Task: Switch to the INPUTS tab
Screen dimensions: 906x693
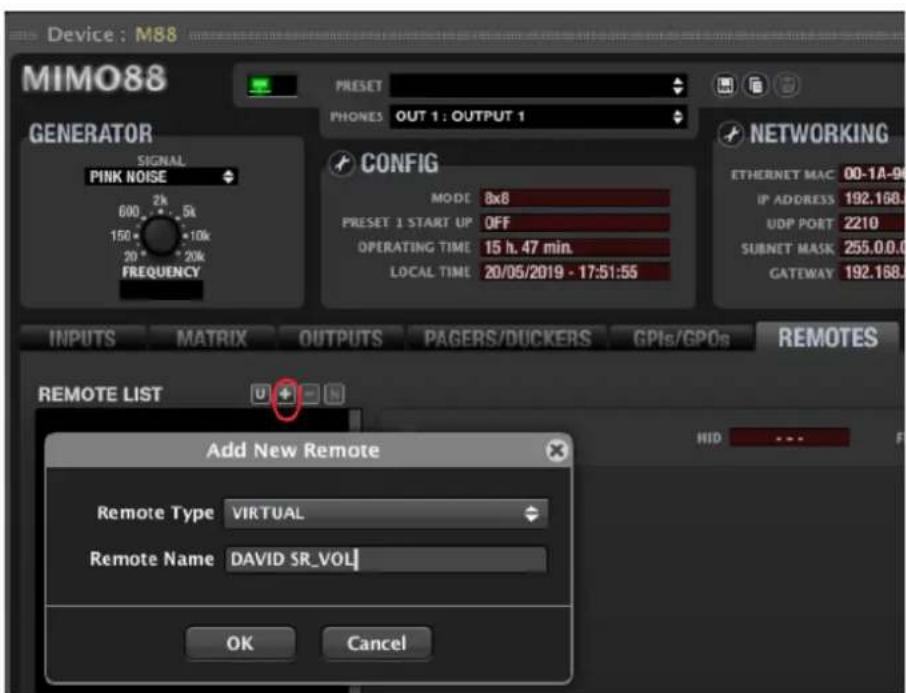Action: point(83,339)
